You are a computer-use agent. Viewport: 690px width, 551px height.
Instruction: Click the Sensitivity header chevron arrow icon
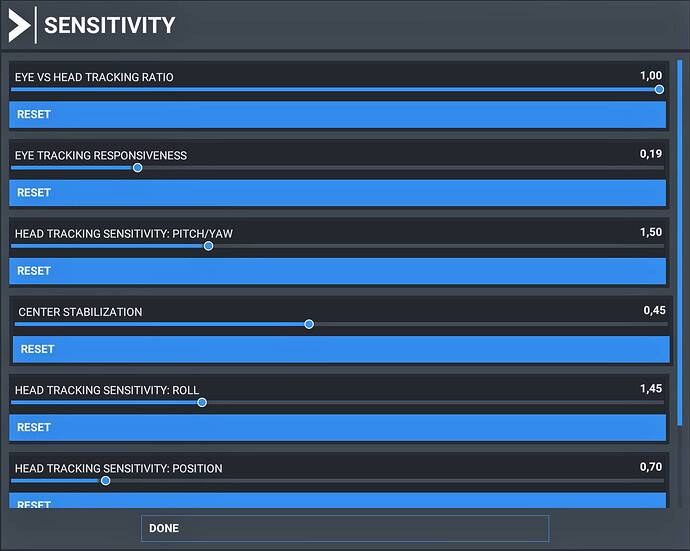tap(19, 25)
